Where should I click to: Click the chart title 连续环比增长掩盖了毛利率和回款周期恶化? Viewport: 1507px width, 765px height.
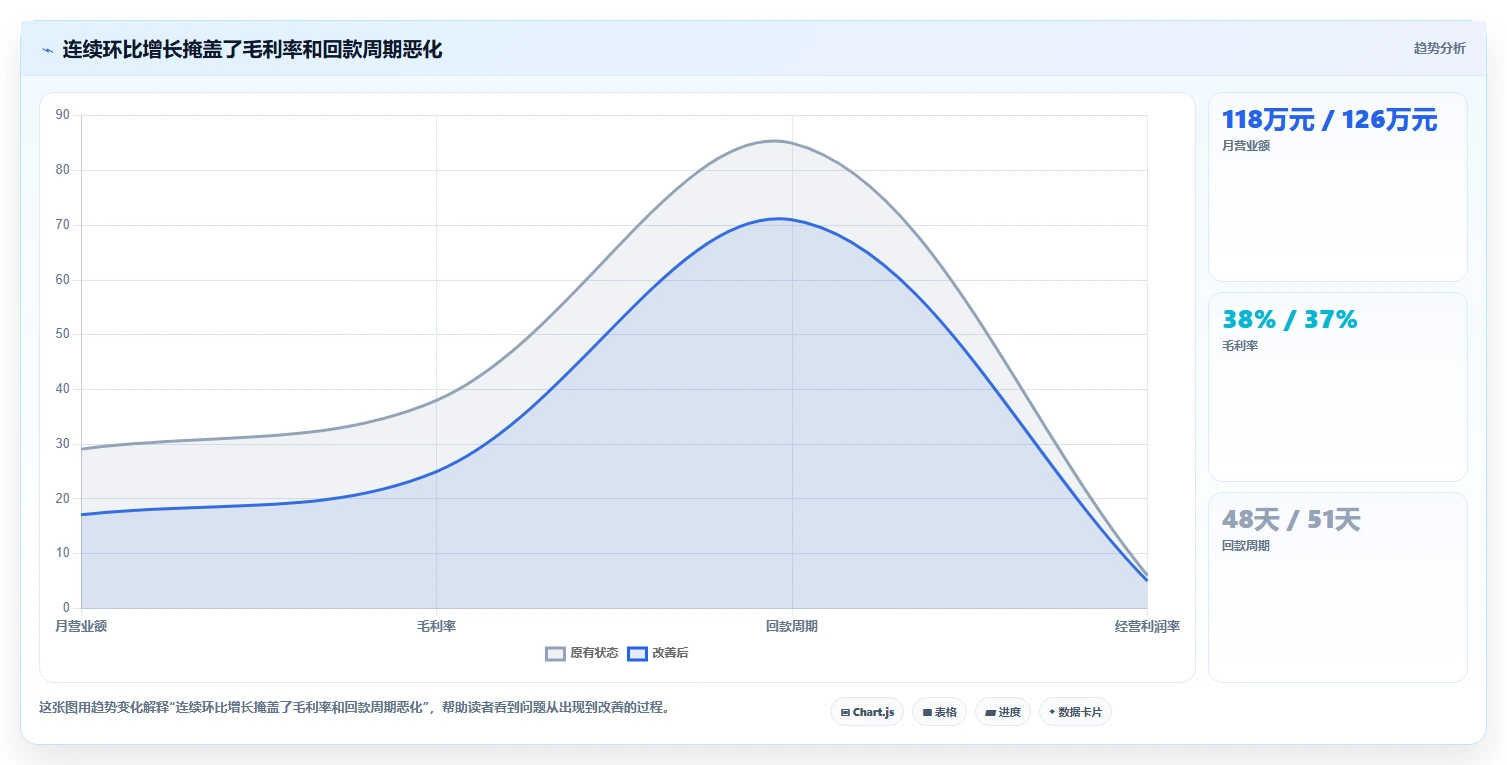pos(252,49)
